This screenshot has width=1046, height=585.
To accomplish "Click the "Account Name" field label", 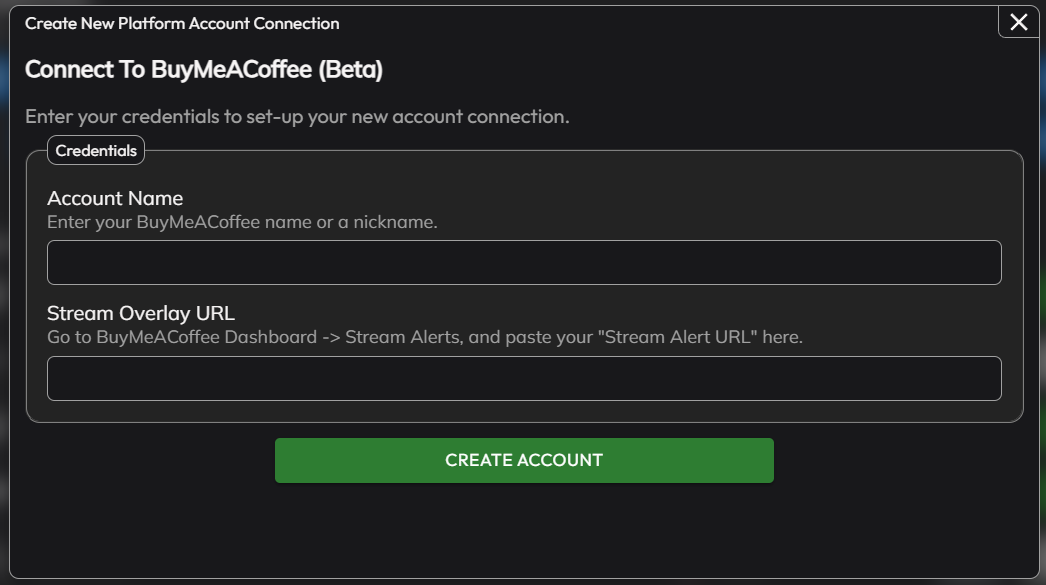I will [x=115, y=198].
